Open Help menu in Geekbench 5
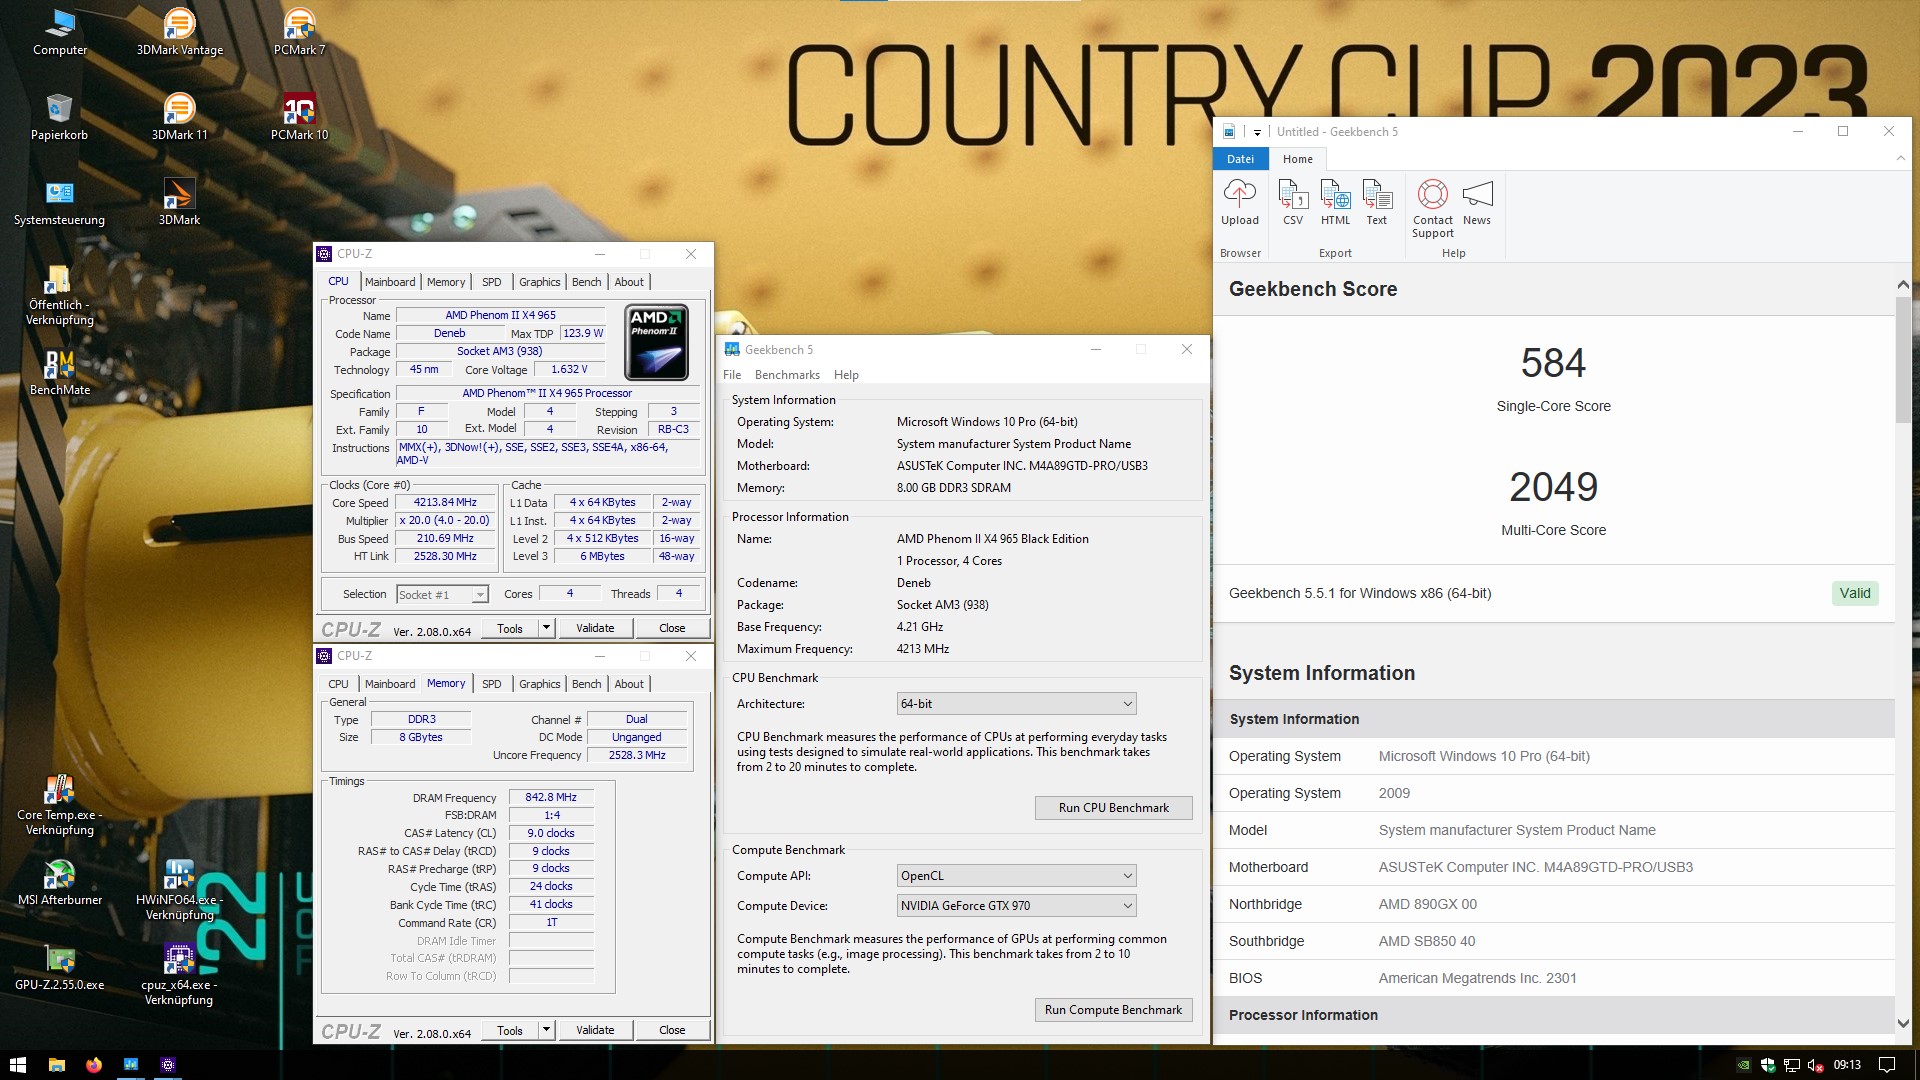 coord(846,375)
